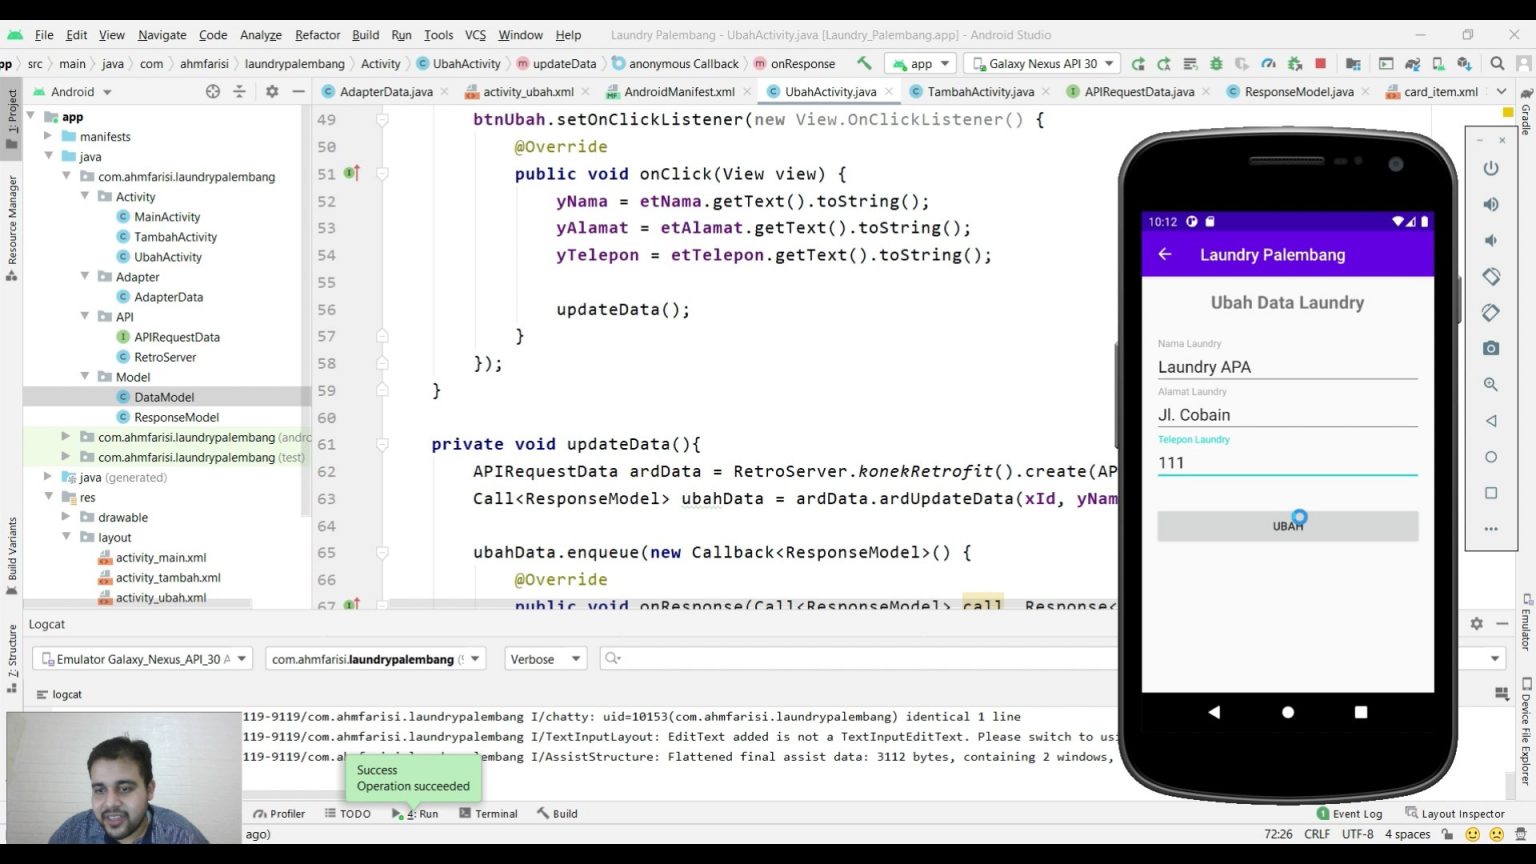Switch to AndroidManifest.xml tab
This screenshot has width=1536, height=864.
pos(679,91)
